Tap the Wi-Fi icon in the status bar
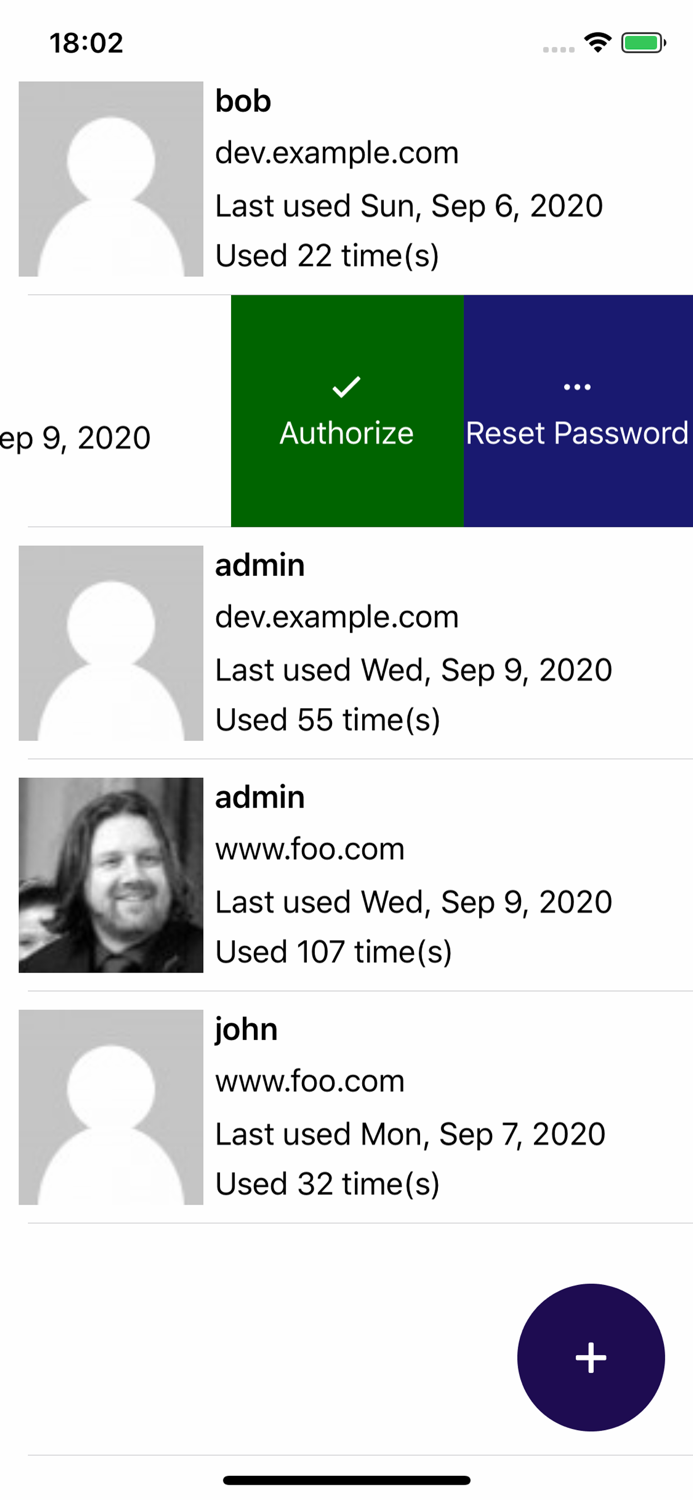 pyautogui.click(x=597, y=42)
